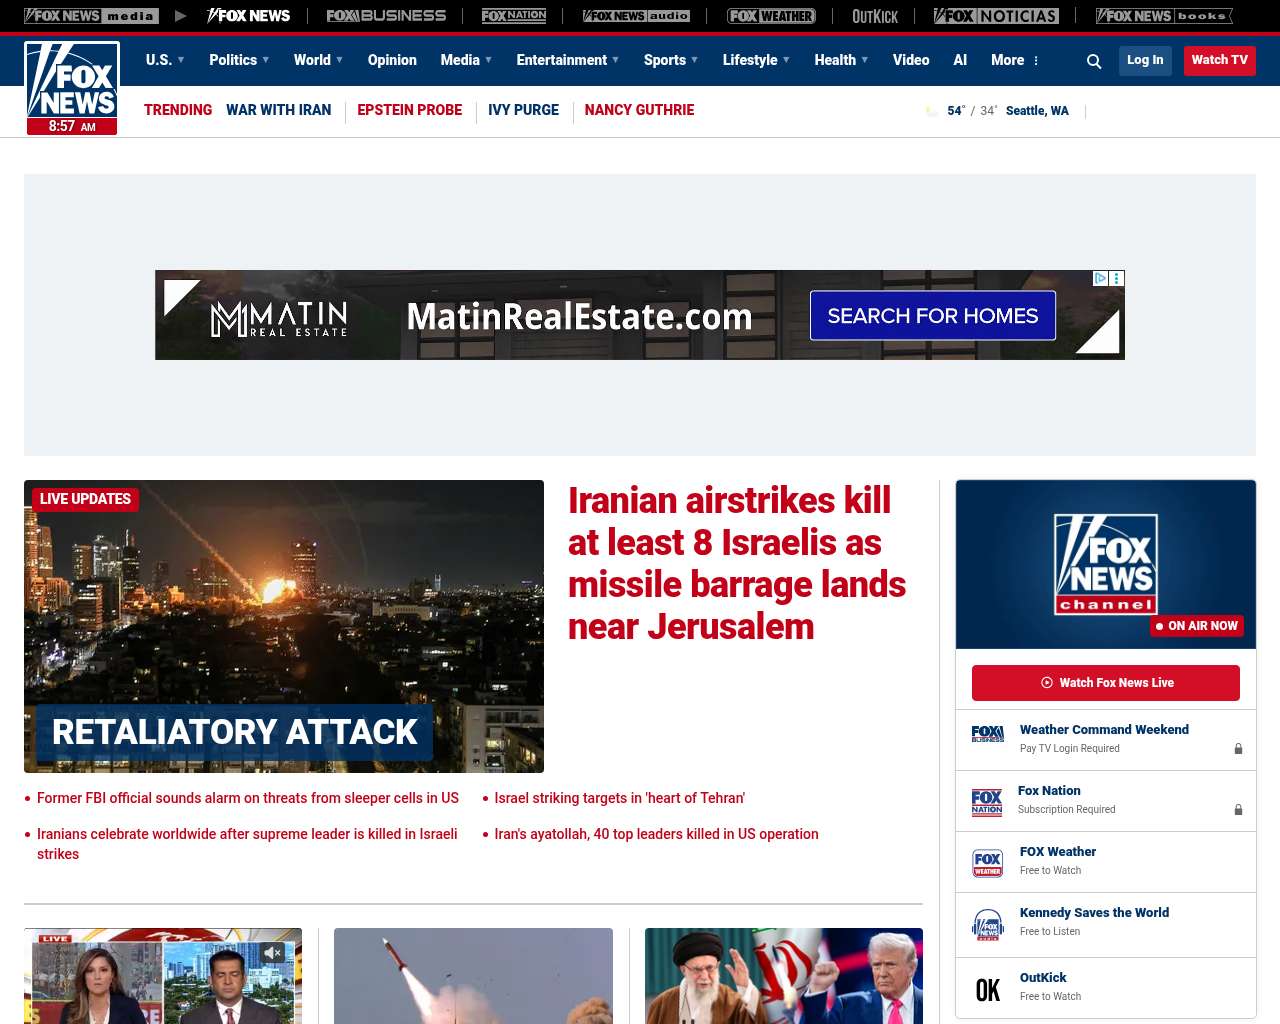Click Fox News Channel On Air Now banner
Screen dimensions: 1280x1024
1106,565
